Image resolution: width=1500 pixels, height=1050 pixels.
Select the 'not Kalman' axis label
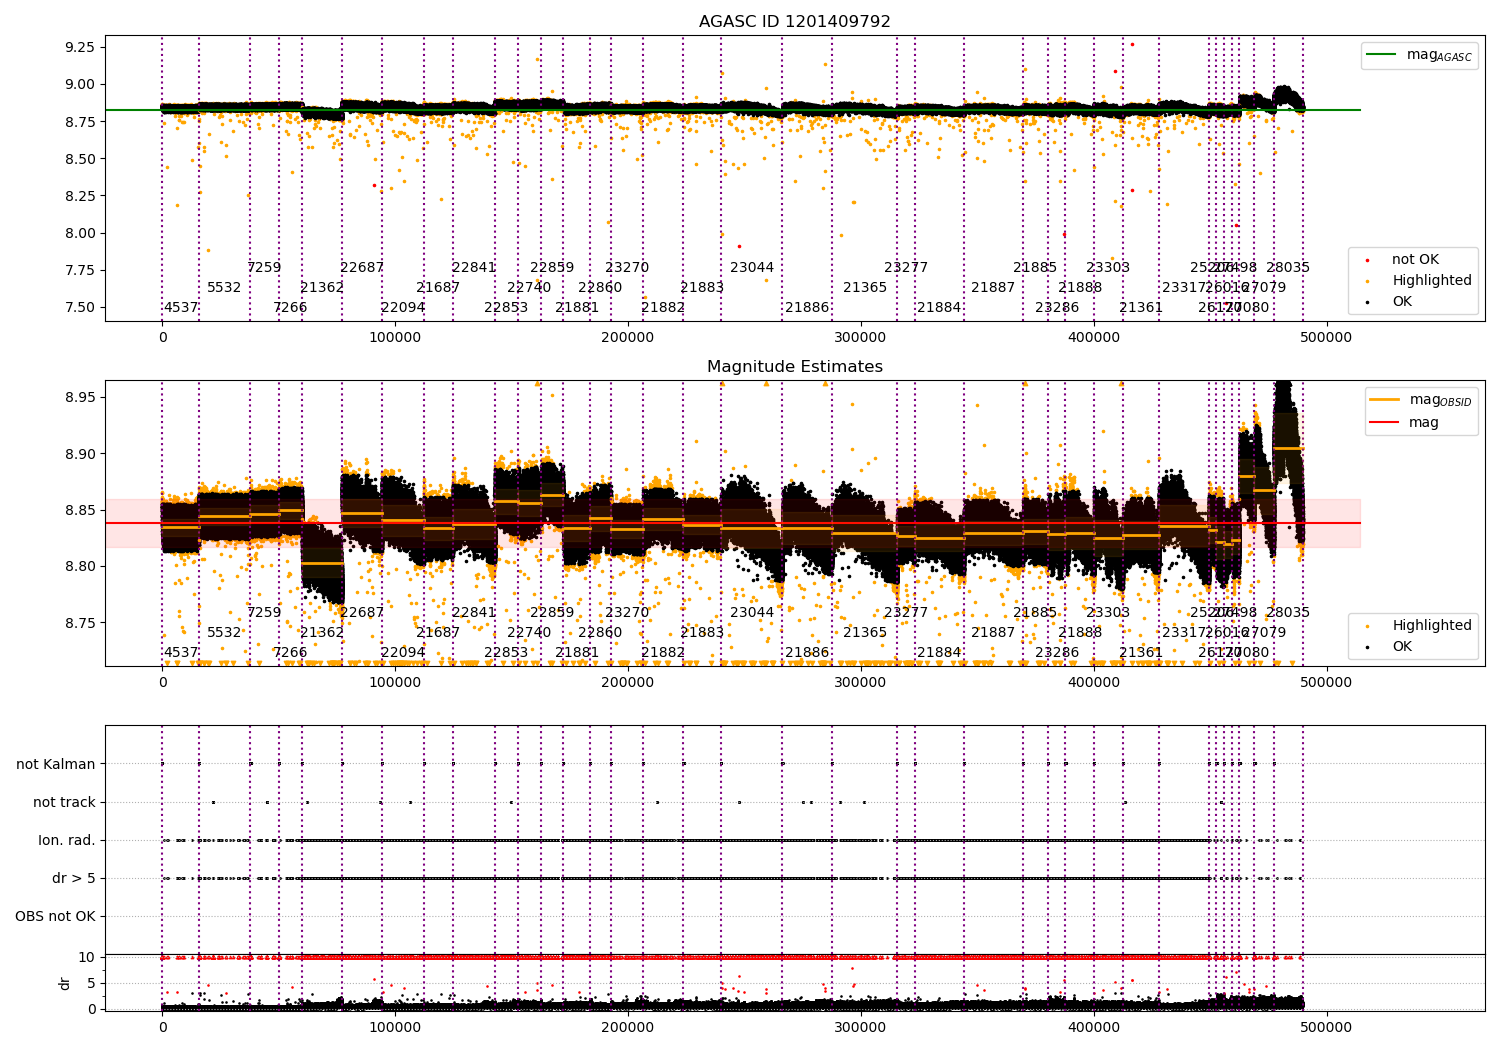[x=56, y=765]
